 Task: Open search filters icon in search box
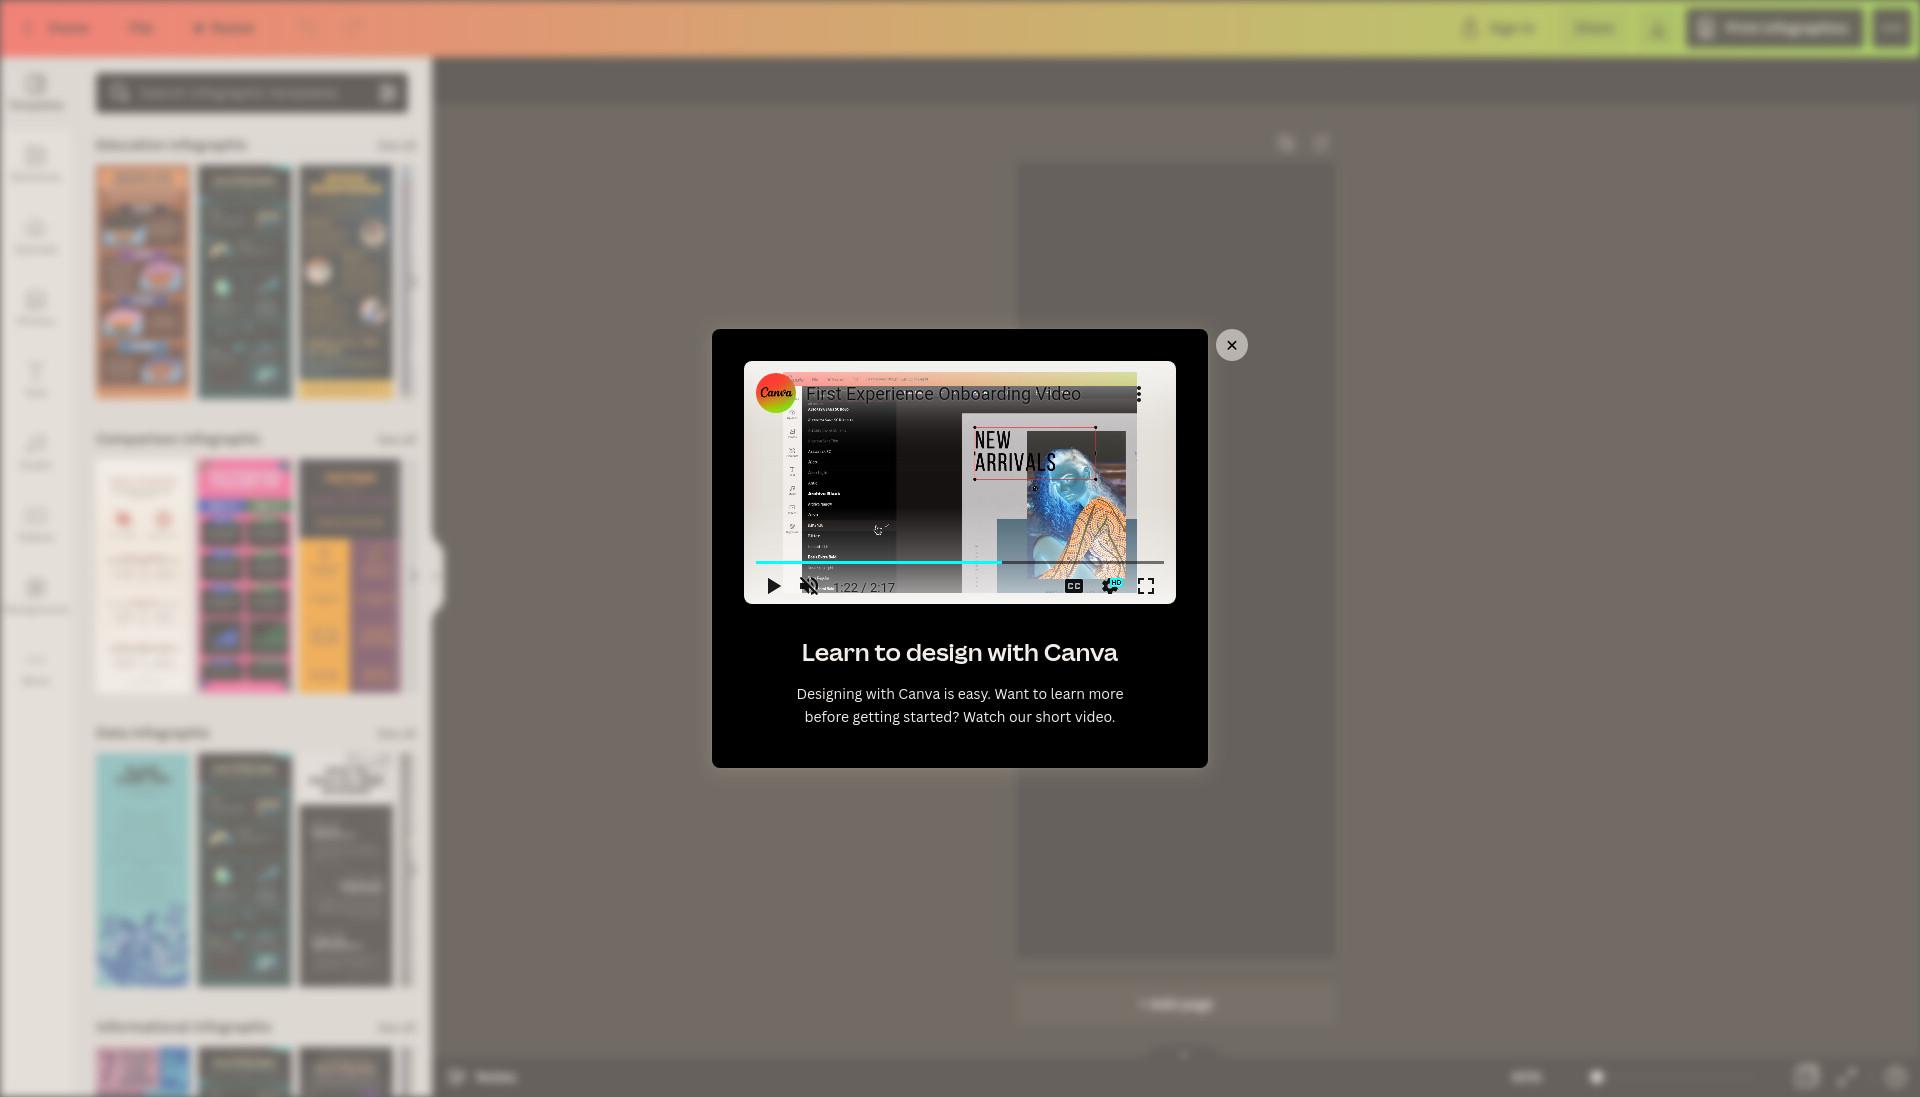[388, 93]
